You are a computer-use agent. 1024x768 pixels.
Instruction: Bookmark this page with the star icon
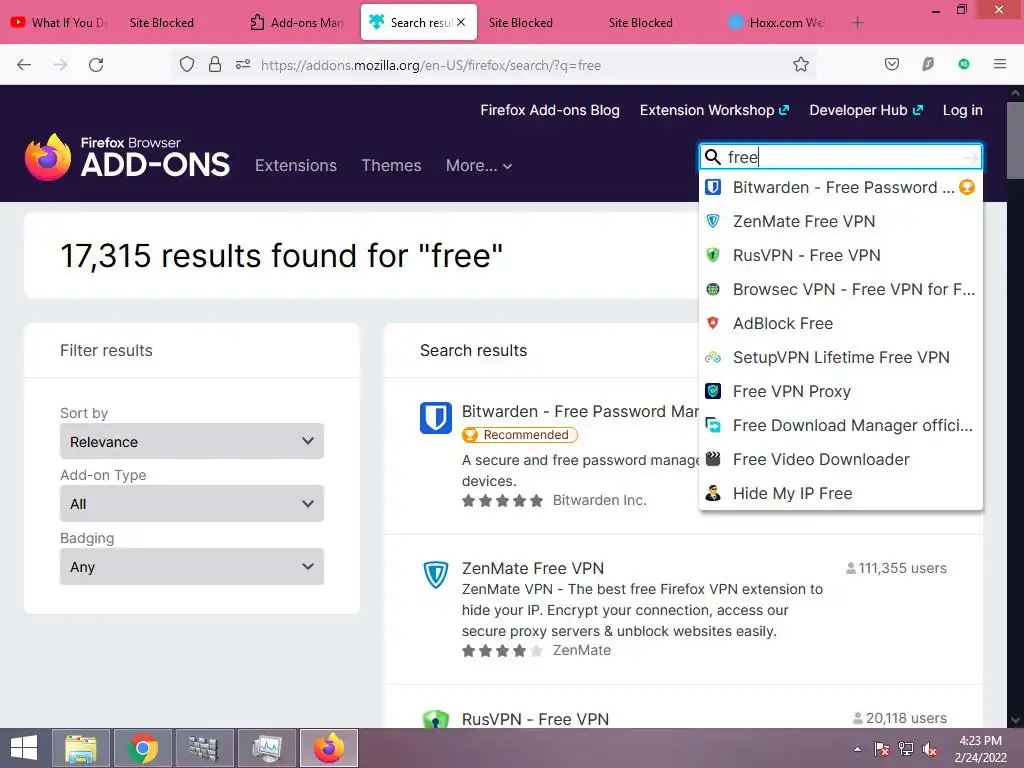click(801, 65)
